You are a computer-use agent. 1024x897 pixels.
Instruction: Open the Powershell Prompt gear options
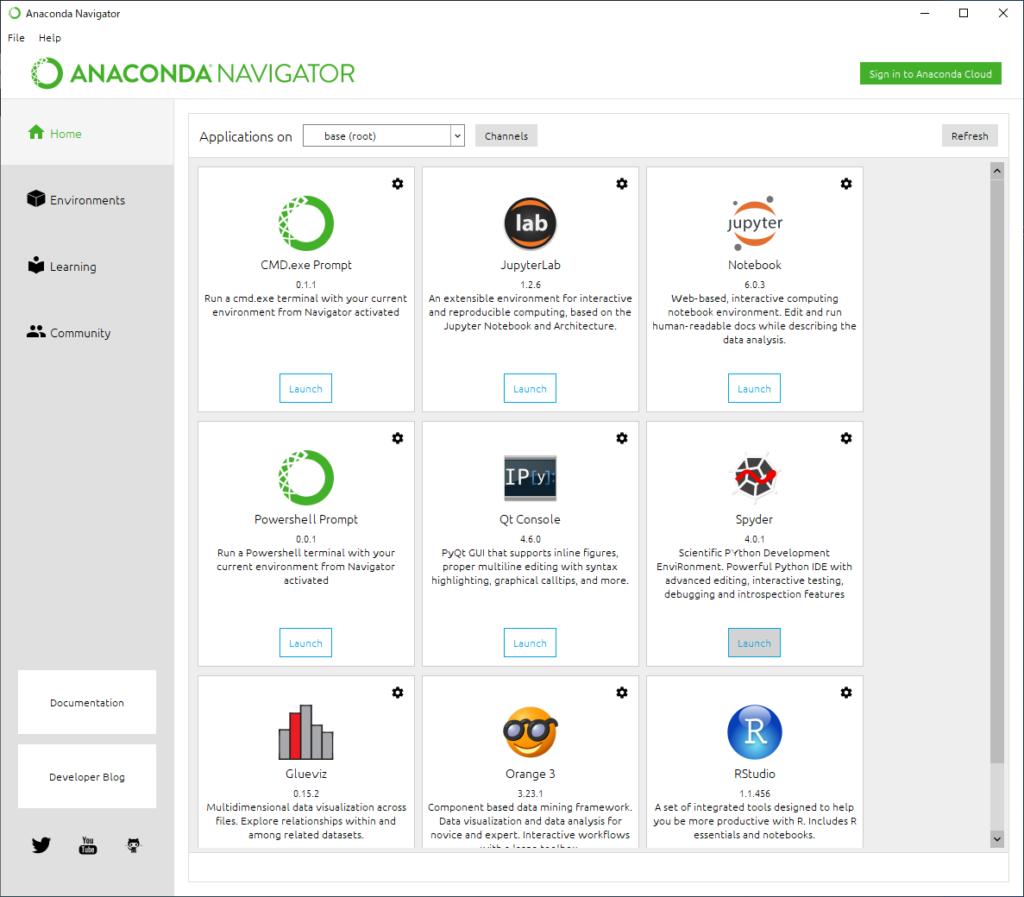397,438
